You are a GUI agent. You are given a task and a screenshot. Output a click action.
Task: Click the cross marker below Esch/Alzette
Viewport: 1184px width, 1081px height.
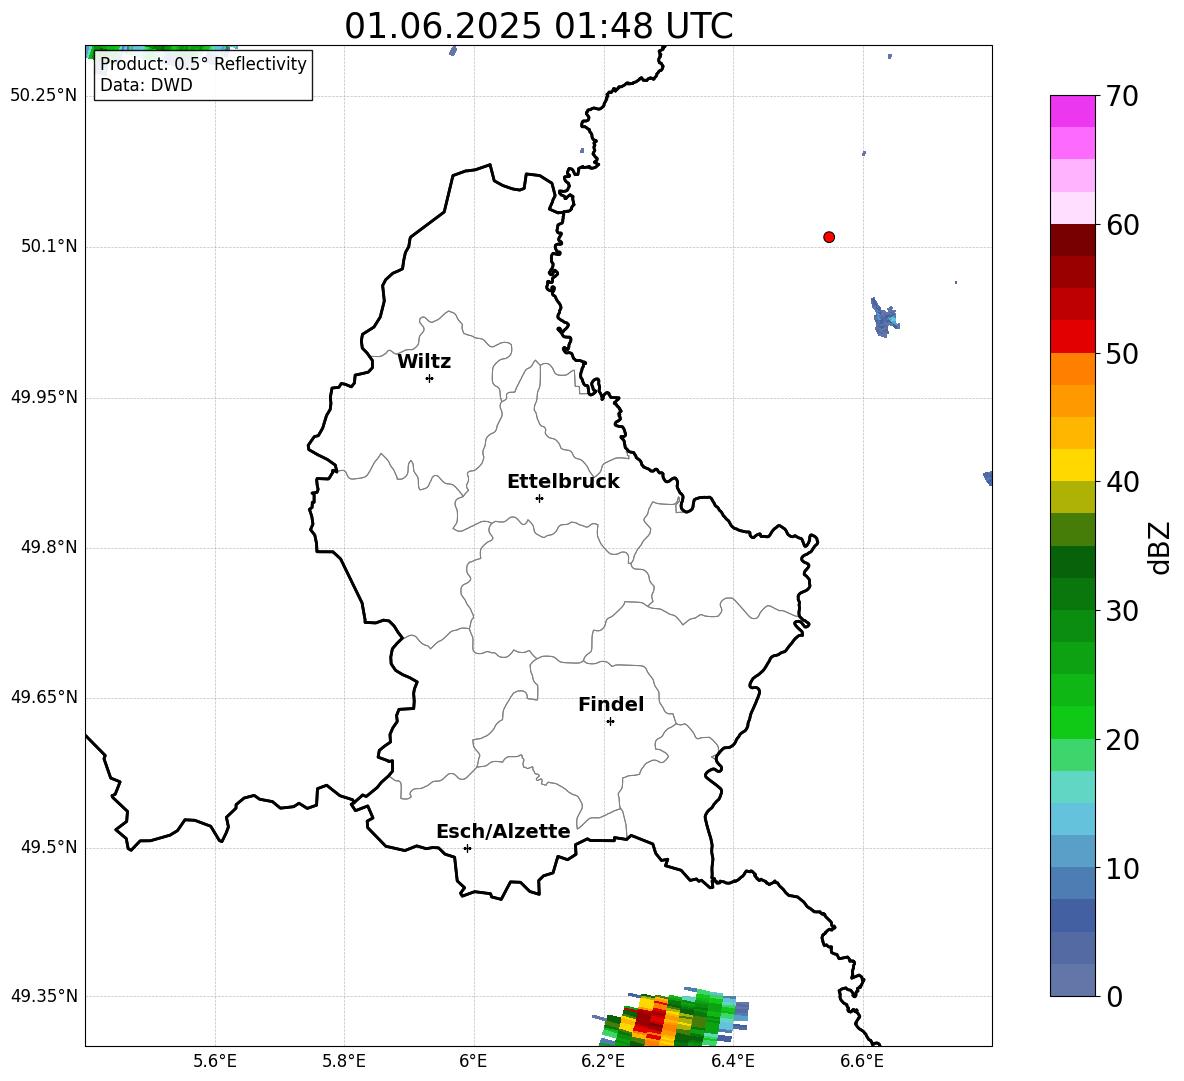[467, 848]
